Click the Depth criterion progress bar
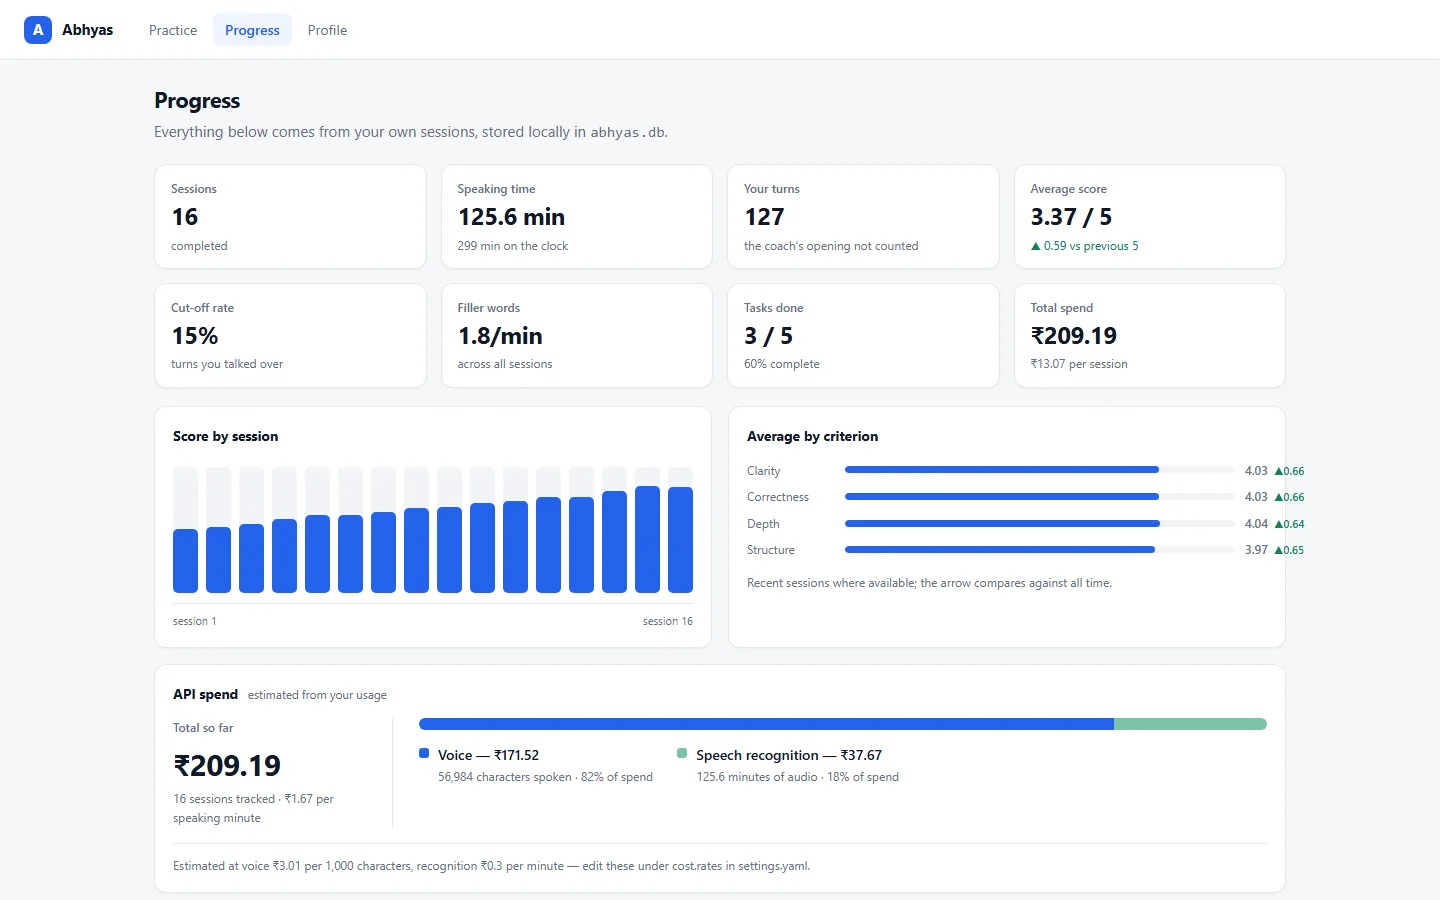Image resolution: width=1440 pixels, height=900 pixels. 1040,523
